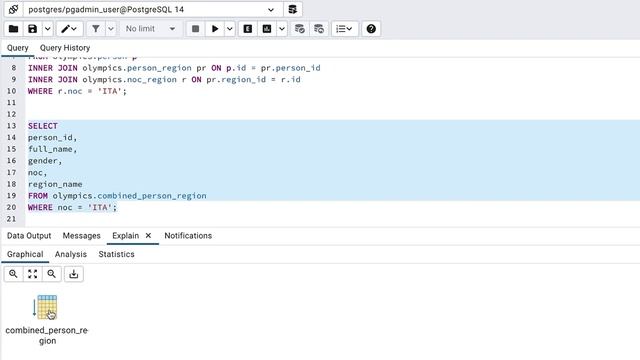Execute query with play button
Viewport: 640px width, 360px height.
point(215,29)
